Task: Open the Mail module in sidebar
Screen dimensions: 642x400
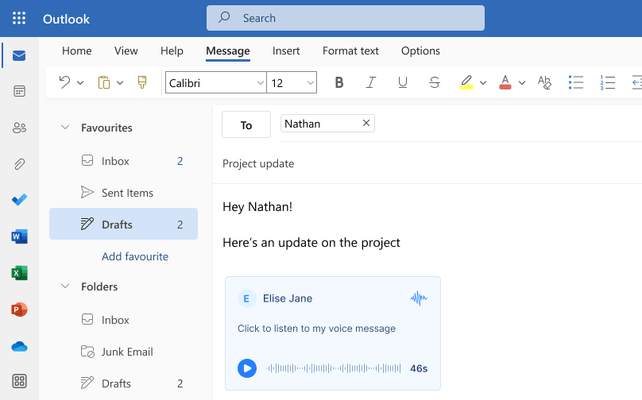Action: (19, 55)
